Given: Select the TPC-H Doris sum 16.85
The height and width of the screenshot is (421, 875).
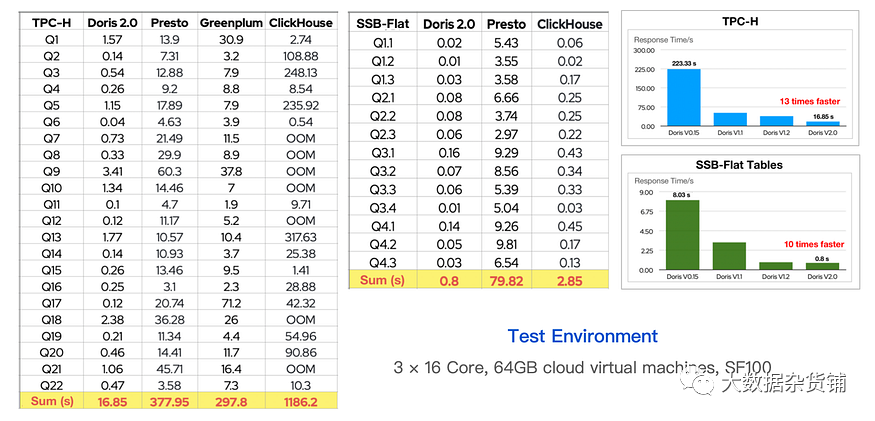Looking at the screenshot, I should (112, 401).
